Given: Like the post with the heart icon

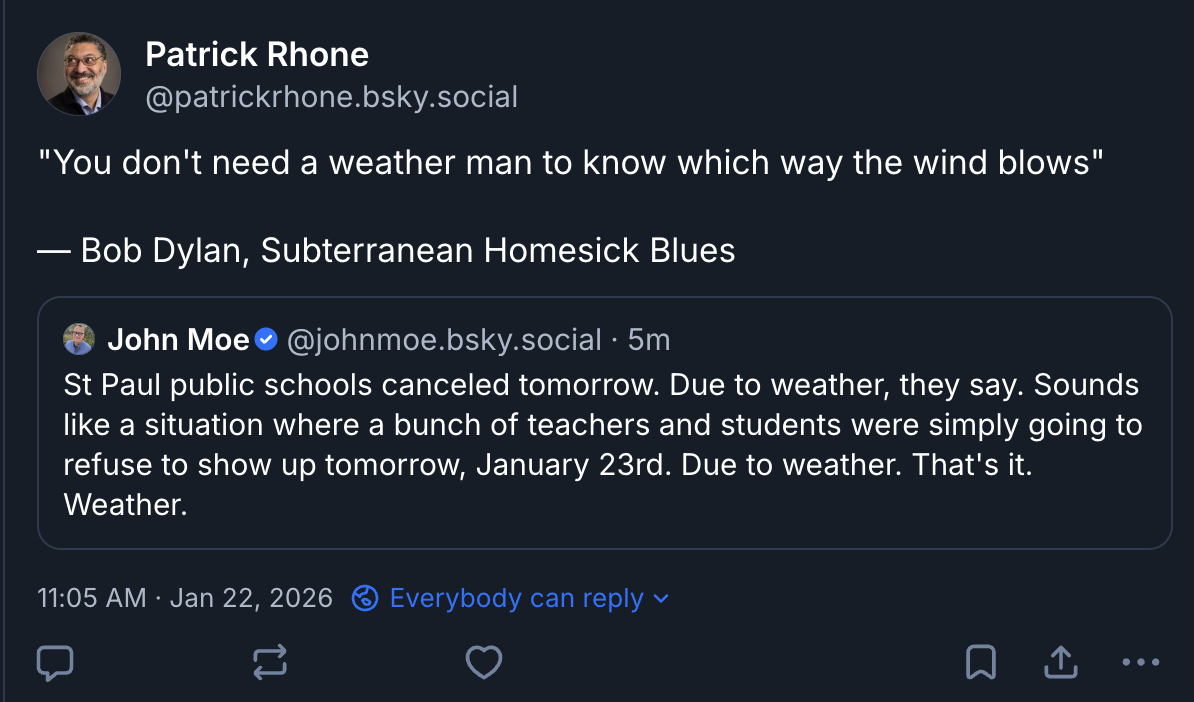Looking at the screenshot, I should pos(484,662).
